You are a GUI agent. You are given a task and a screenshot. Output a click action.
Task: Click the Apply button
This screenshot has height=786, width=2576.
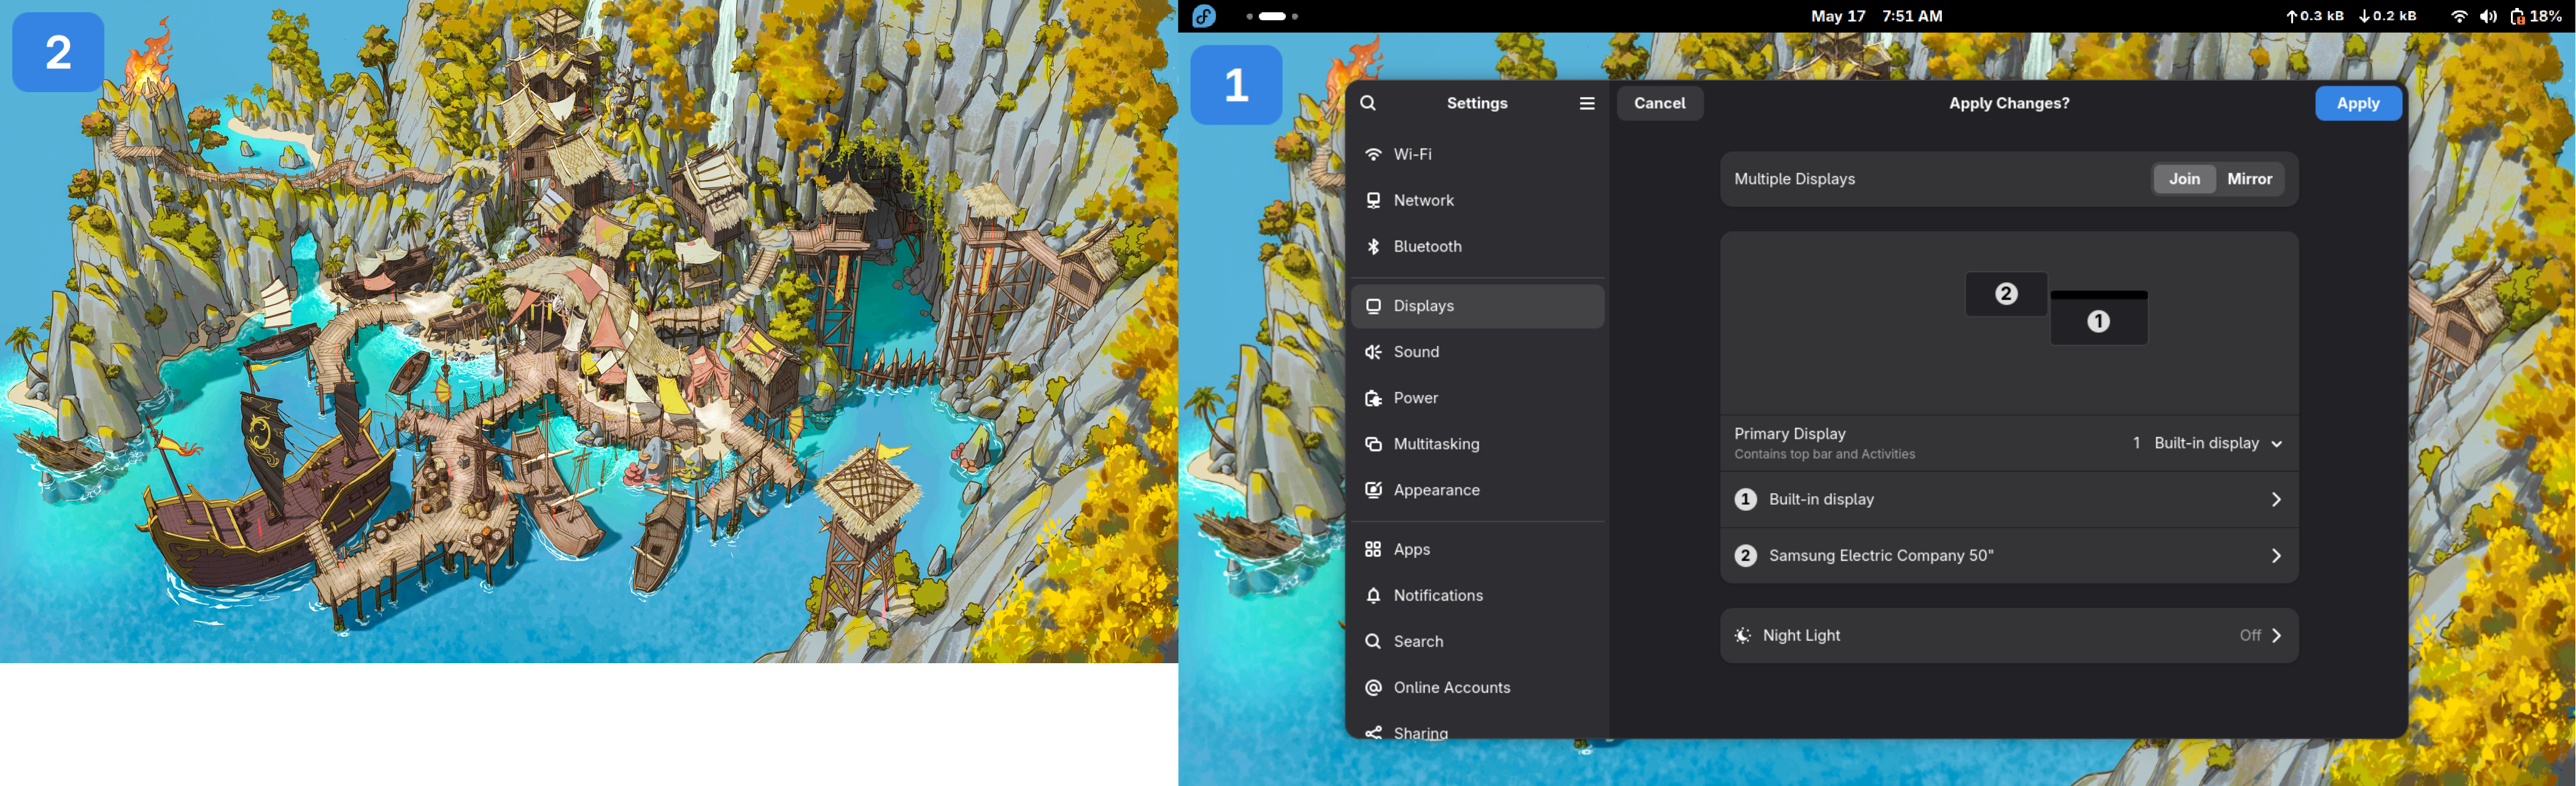[2358, 103]
